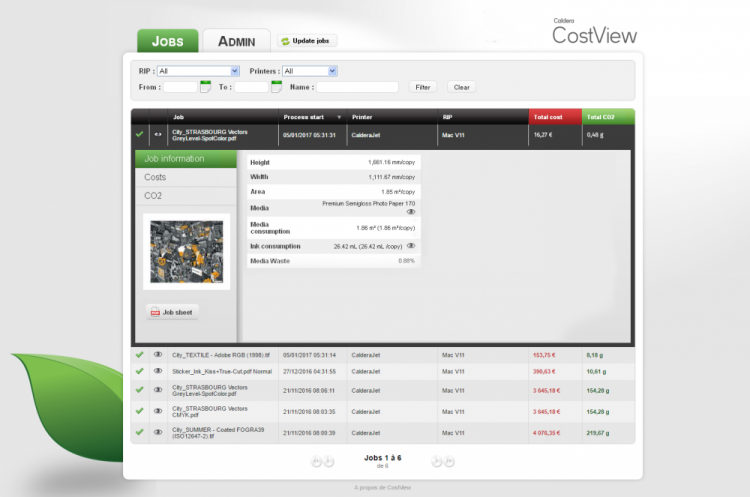Click the Update jobs button
The height and width of the screenshot is (497, 750).
tap(308, 41)
